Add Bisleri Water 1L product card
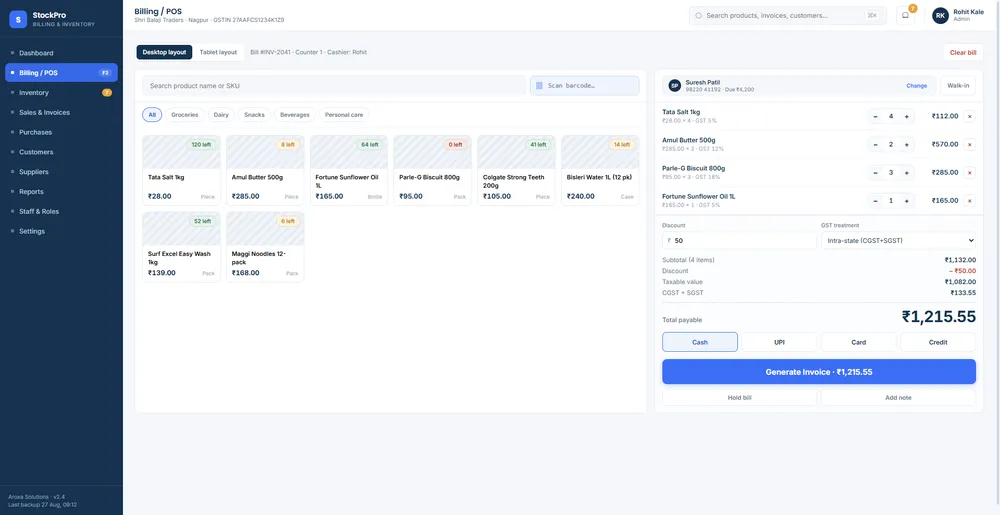The height and width of the screenshot is (515, 1000). coord(600,170)
